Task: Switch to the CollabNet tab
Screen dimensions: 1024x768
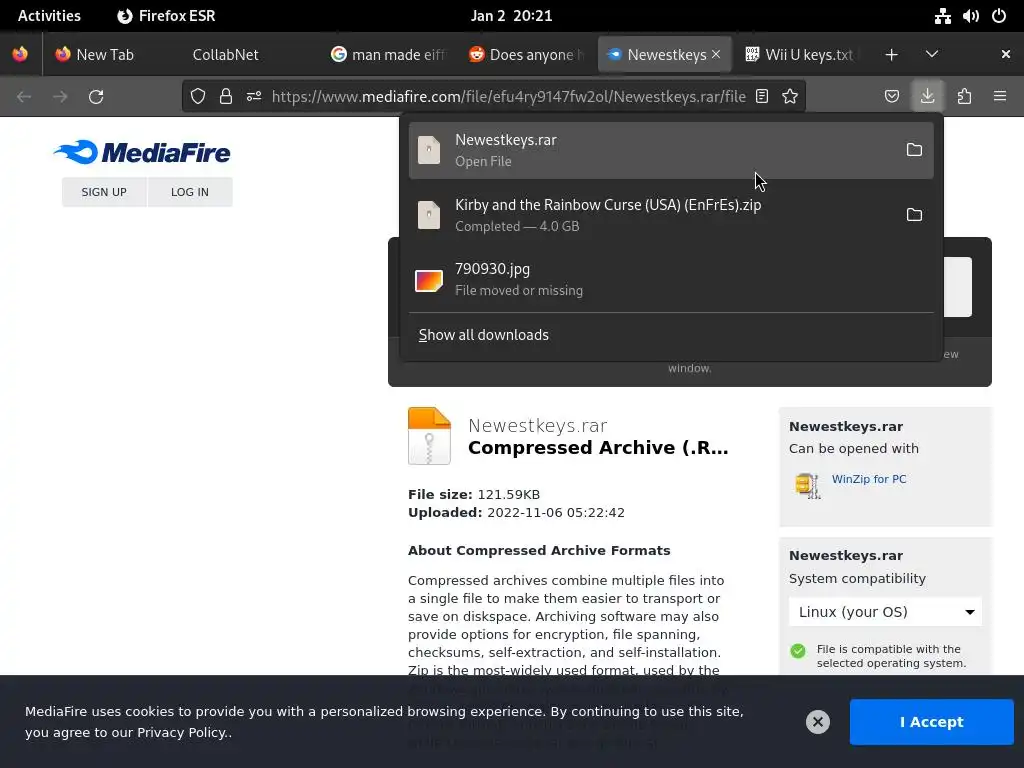Action: click(225, 54)
